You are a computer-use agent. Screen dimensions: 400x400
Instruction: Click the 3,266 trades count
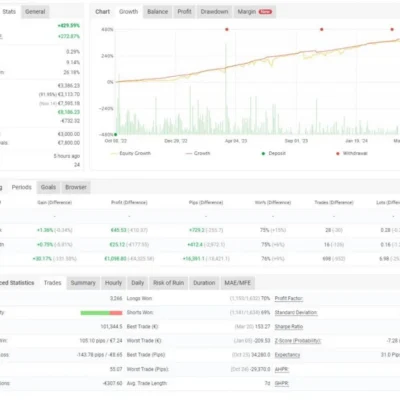116,298
